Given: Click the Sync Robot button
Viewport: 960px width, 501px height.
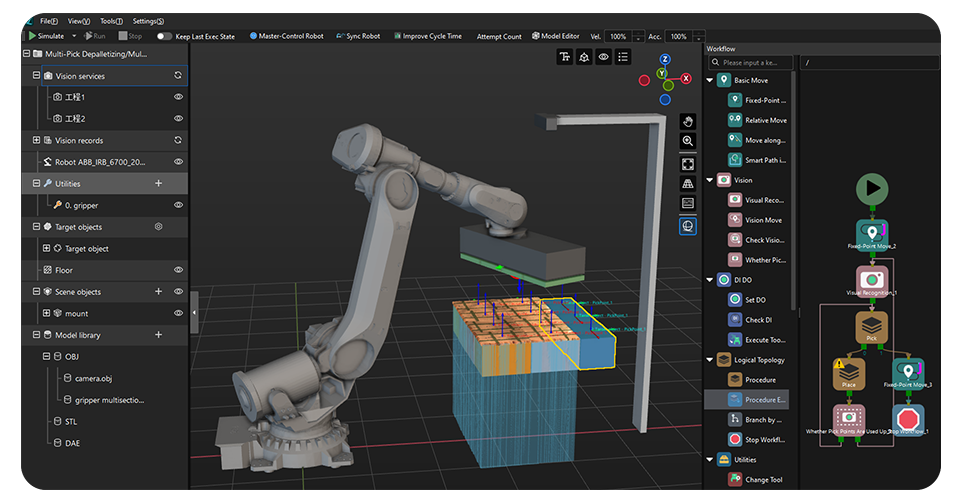Looking at the screenshot, I should coord(356,37).
